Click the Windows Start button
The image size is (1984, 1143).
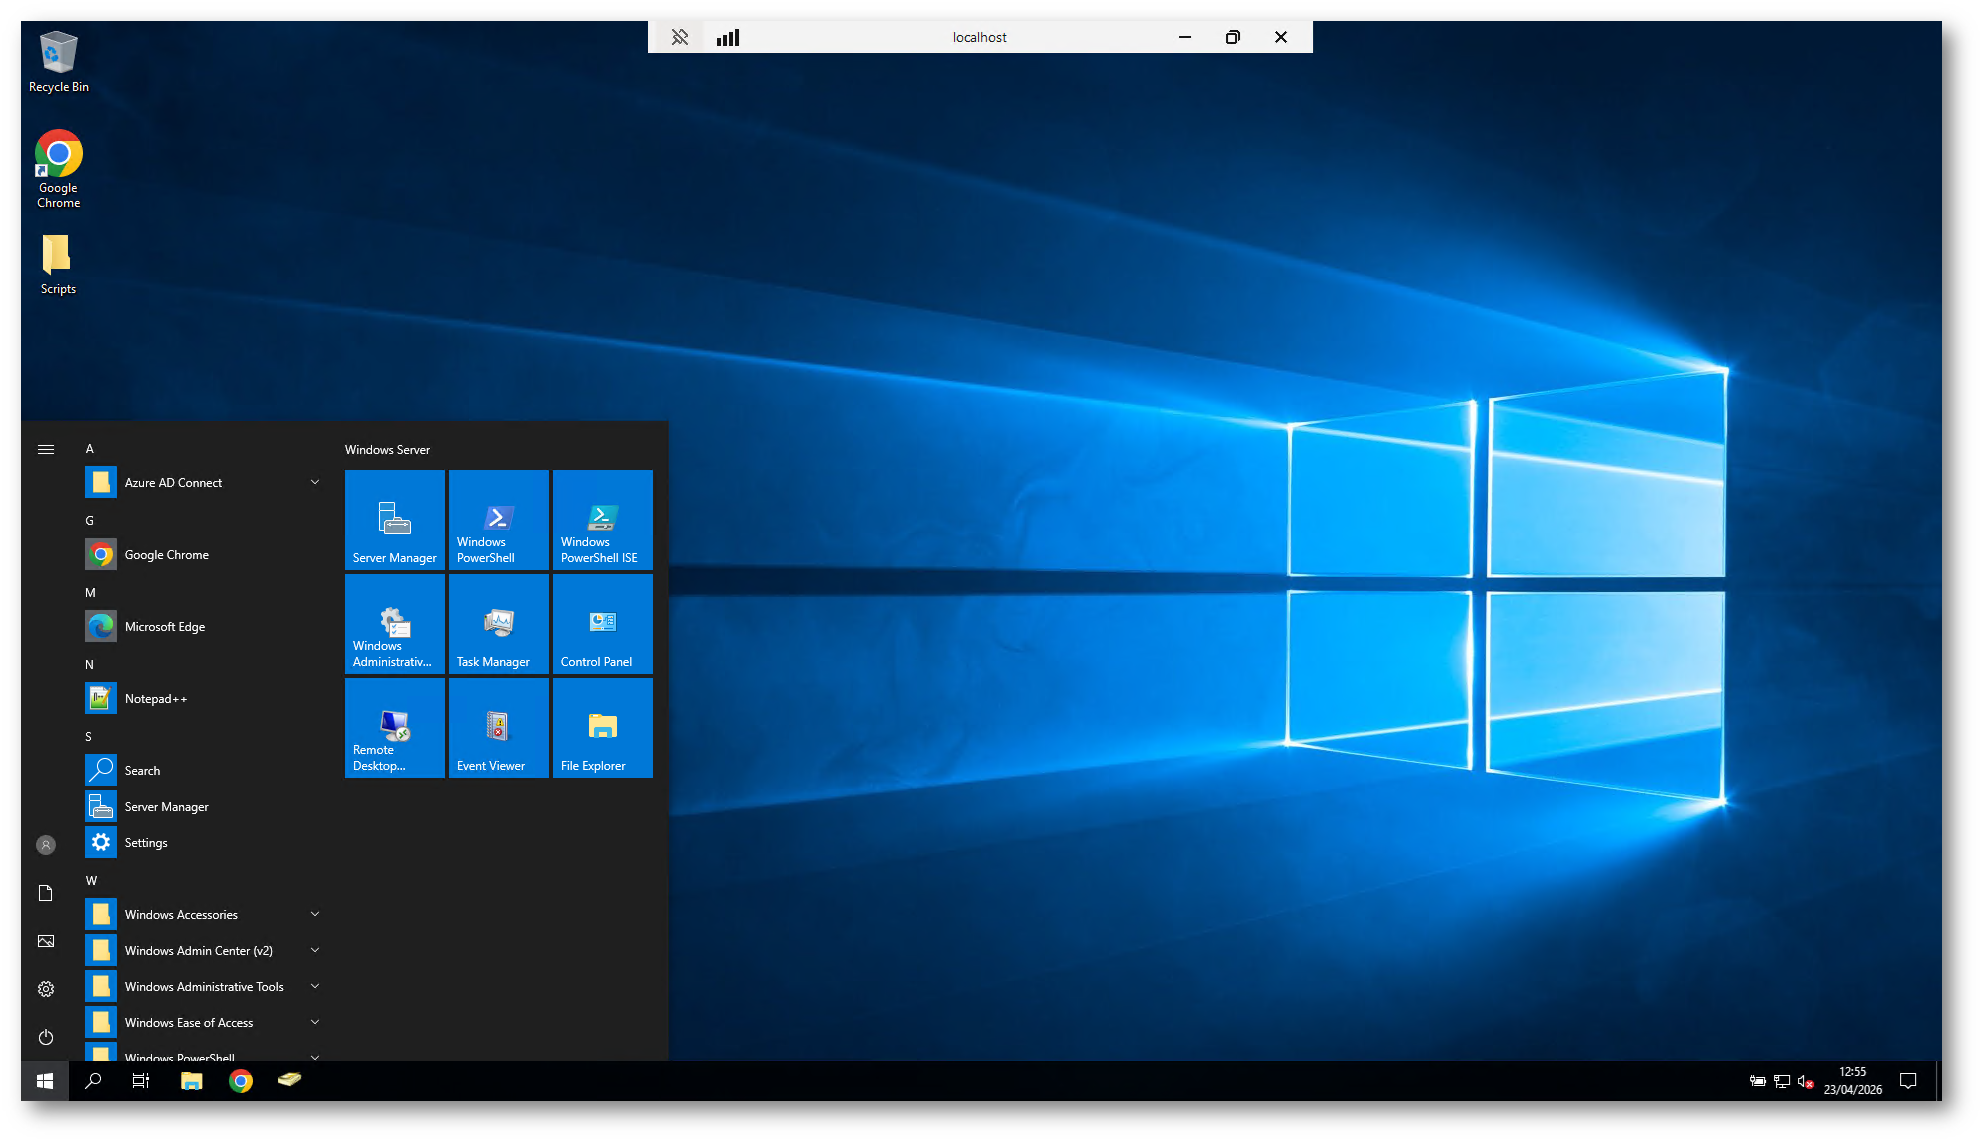(45, 1081)
